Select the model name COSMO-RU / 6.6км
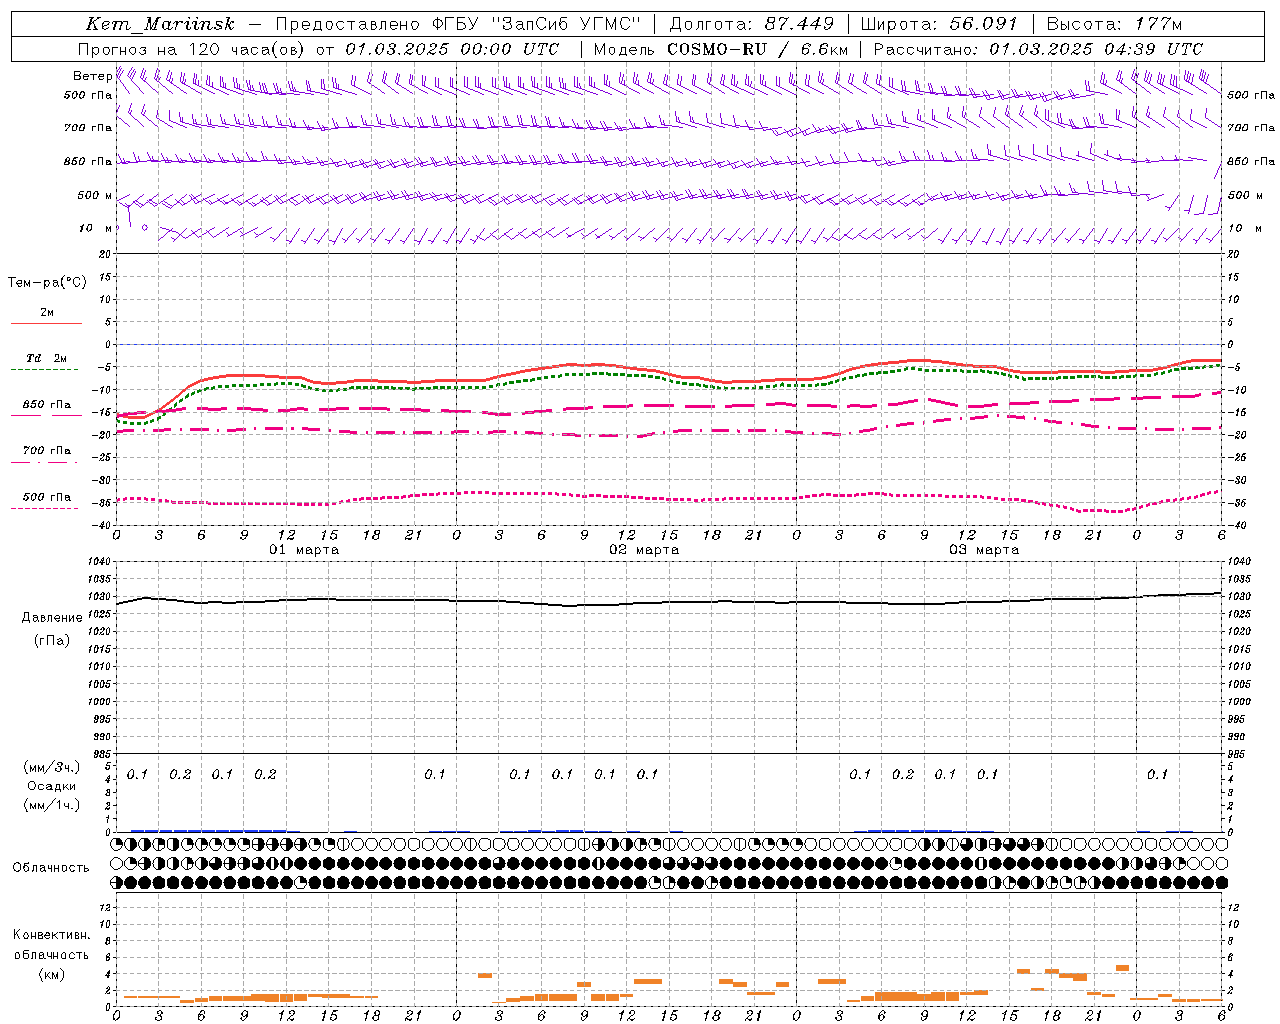 758,49
